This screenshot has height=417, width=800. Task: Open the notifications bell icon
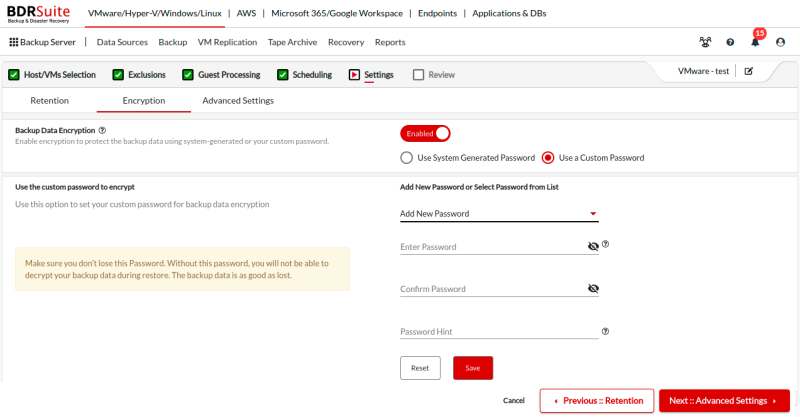coord(755,42)
